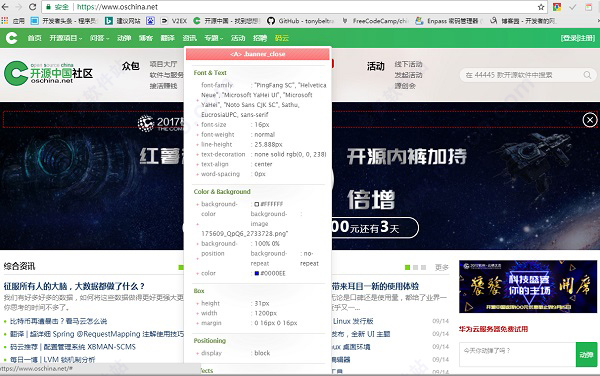The image size is (600, 376).
Task: Open 动弹 in the green navigation bar
Action: click(124, 38)
